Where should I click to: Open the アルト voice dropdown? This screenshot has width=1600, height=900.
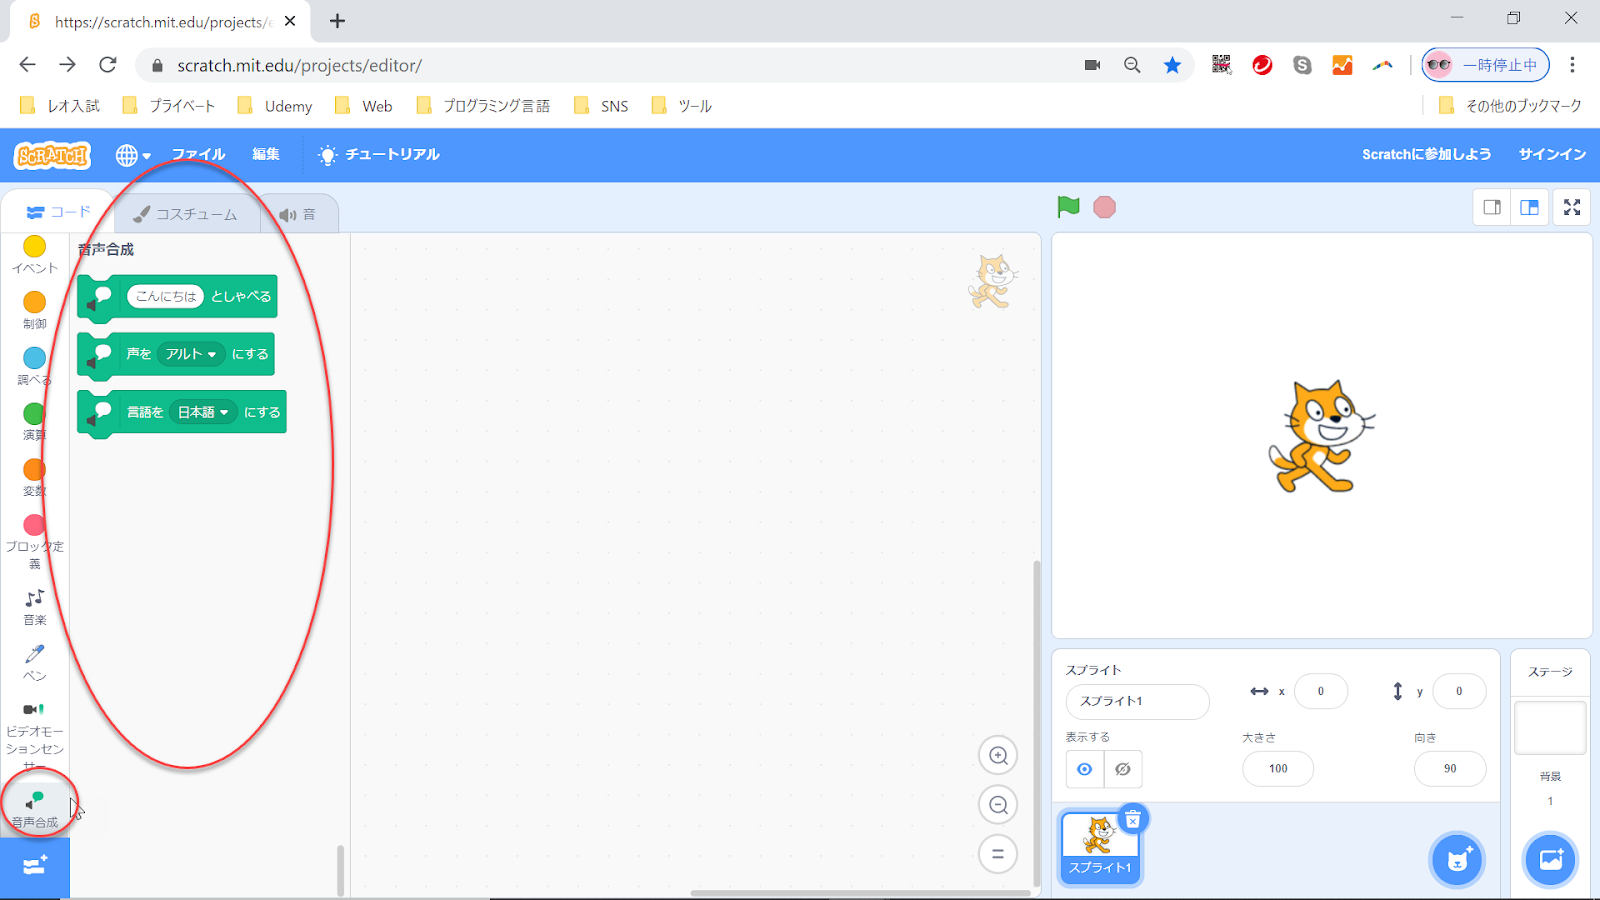pos(191,354)
